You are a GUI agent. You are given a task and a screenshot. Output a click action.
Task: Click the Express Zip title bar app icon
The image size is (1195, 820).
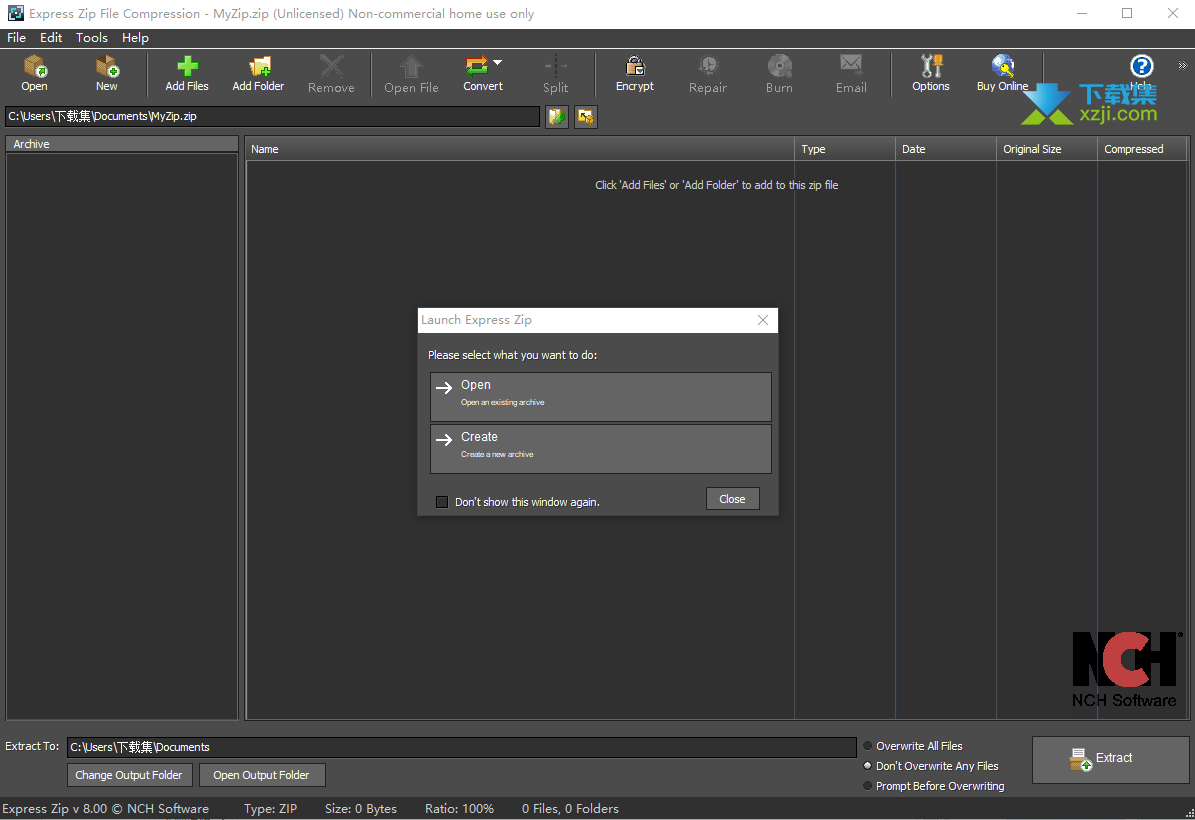tap(15, 14)
